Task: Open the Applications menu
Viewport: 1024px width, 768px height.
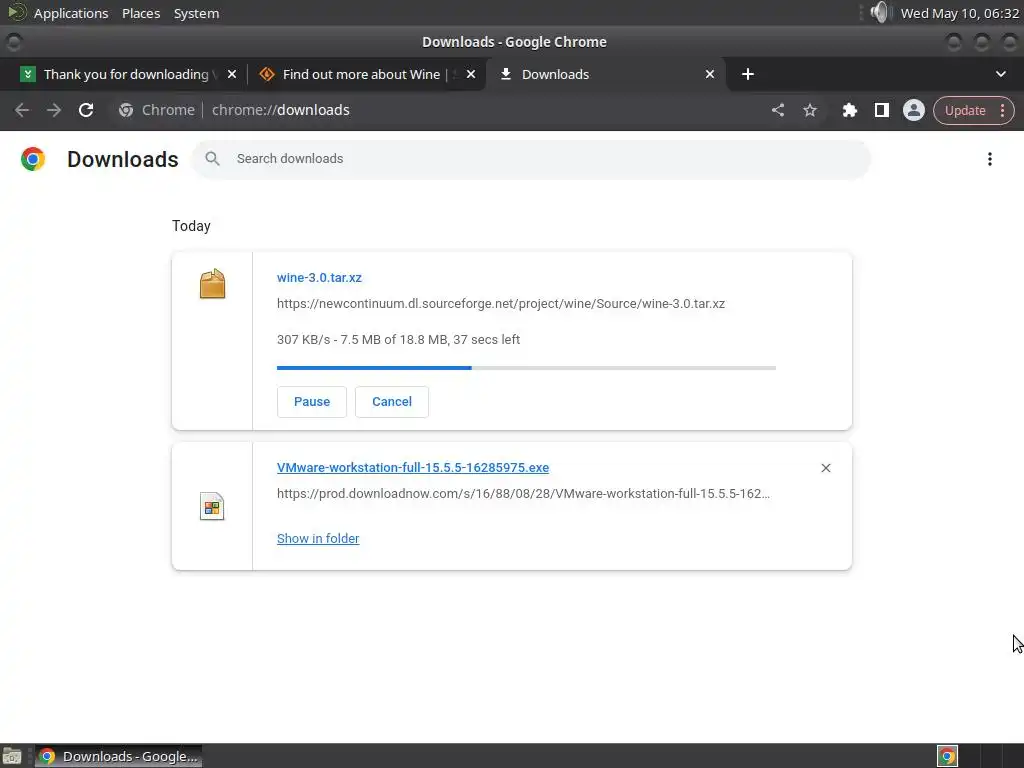Action: tap(71, 13)
